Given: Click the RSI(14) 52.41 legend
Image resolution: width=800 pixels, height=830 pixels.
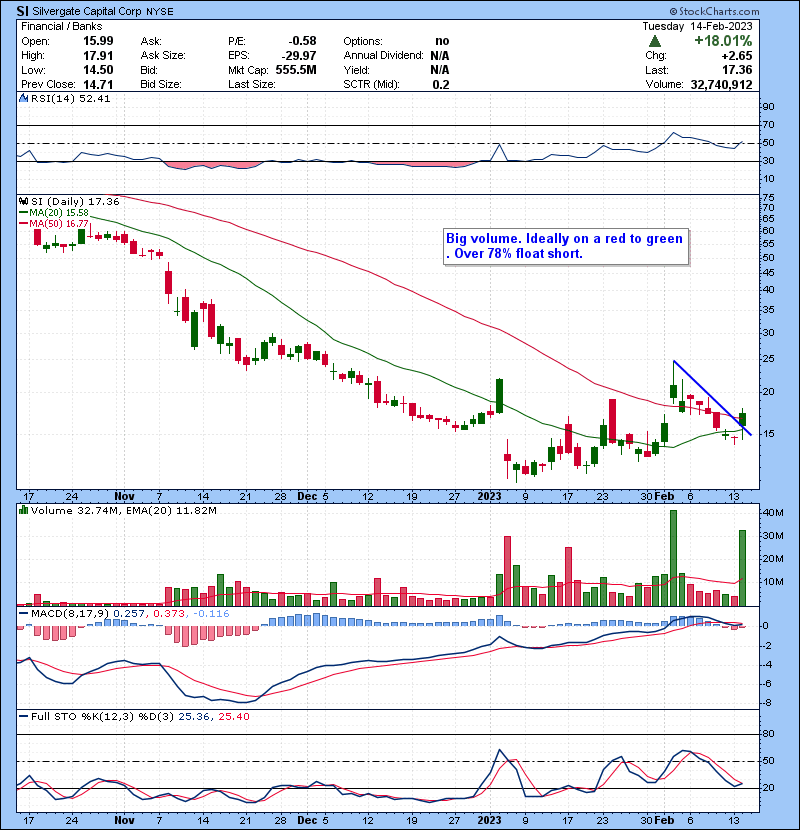Looking at the screenshot, I should tap(70, 98).
